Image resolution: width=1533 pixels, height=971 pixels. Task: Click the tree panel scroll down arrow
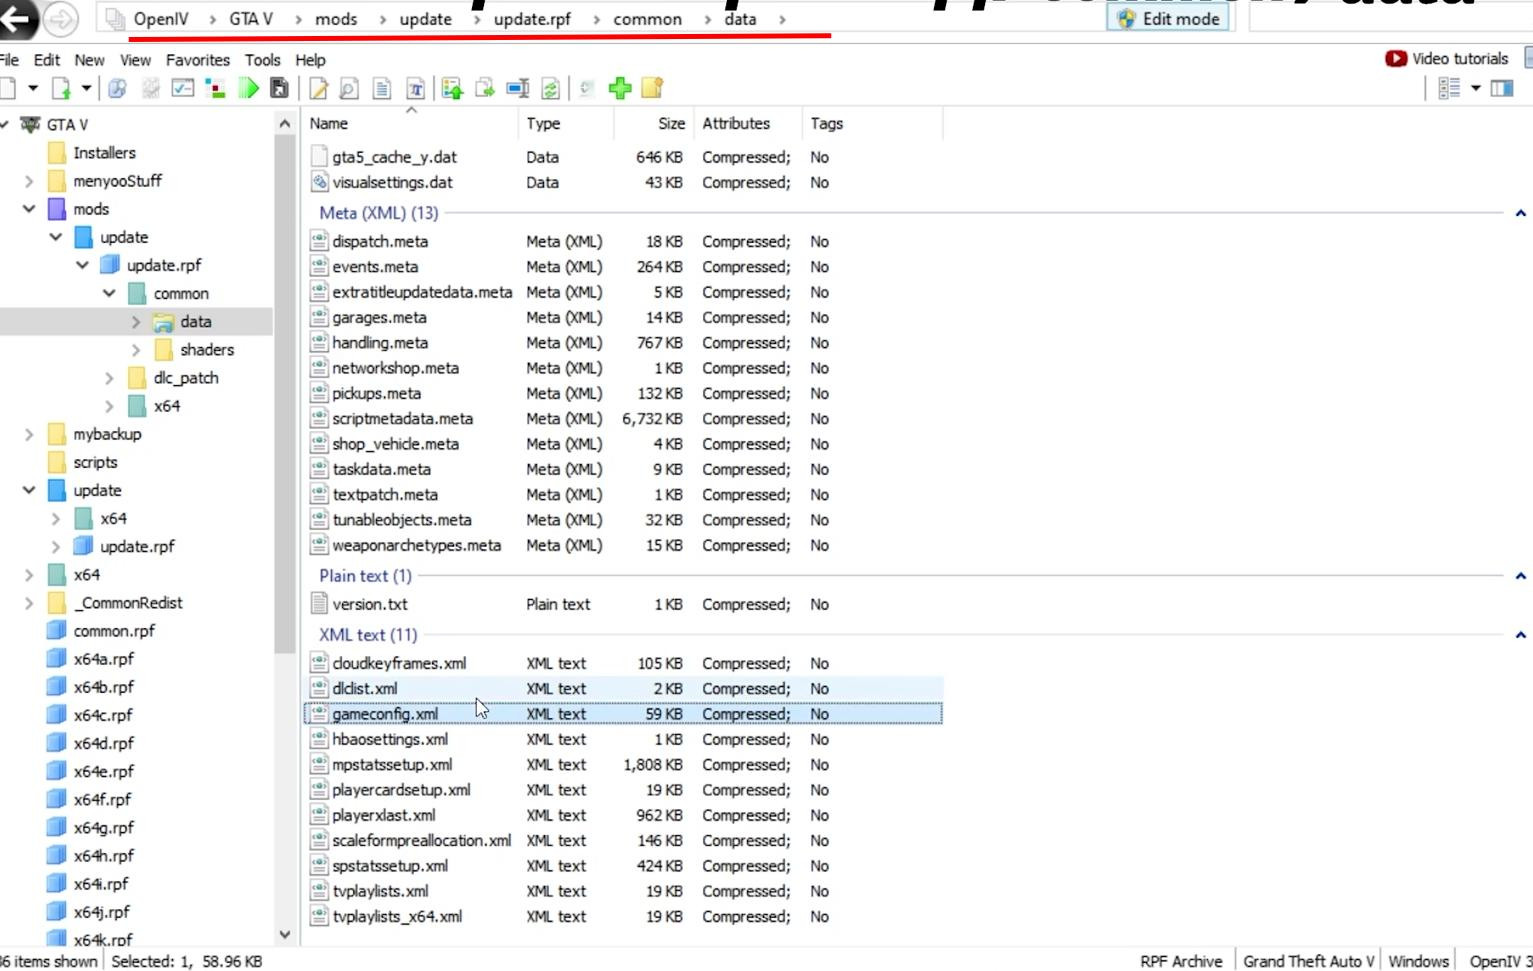point(285,935)
